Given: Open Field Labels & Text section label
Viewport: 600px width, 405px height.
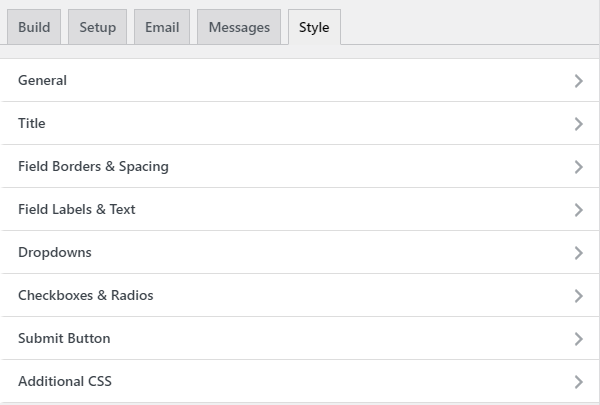Looking at the screenshot, I should pyautogui.click(x=77, y=210).
